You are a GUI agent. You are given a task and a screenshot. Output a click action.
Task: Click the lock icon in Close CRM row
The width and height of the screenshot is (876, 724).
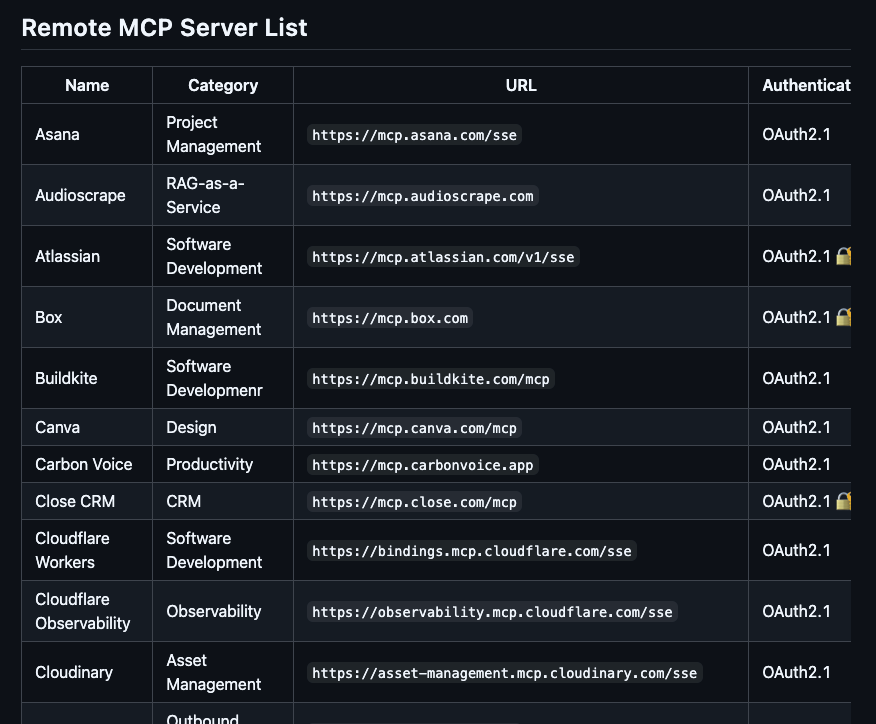tap(844, 501)
